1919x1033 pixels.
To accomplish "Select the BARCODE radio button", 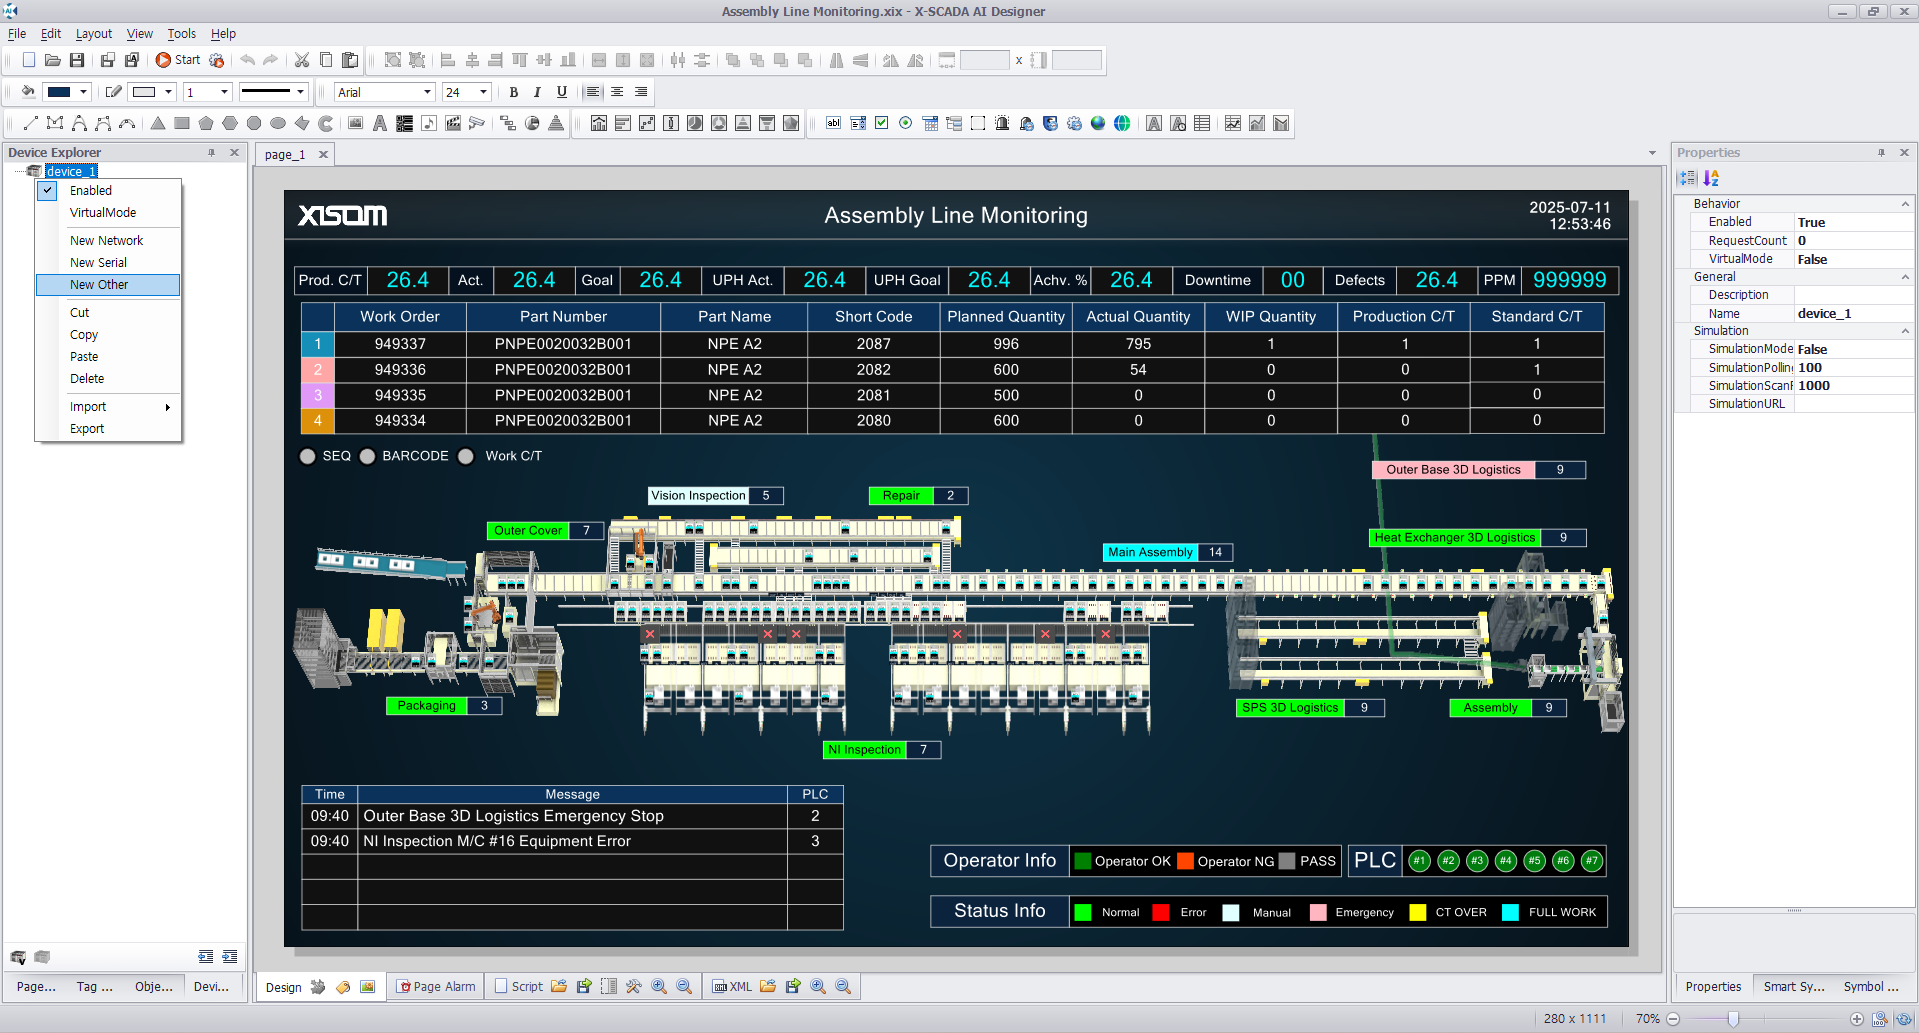I will click(367, 456).
